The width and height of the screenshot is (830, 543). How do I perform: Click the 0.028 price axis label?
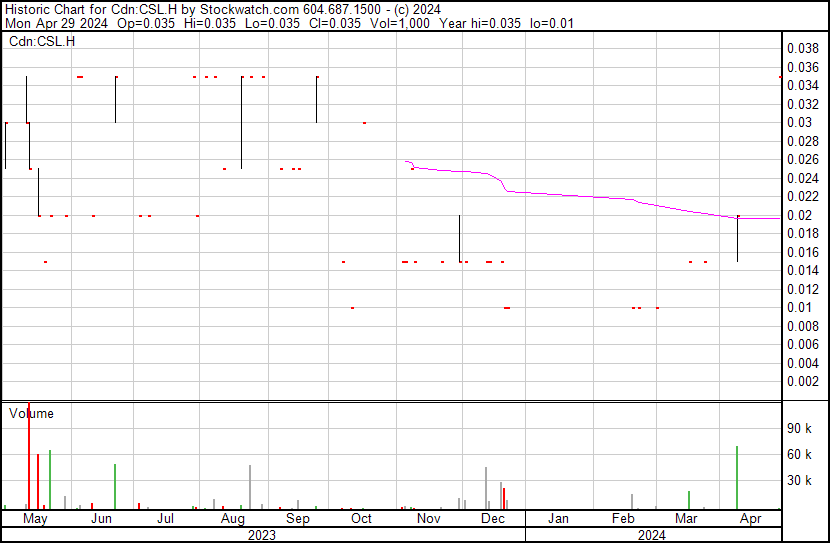click(802, 141)
